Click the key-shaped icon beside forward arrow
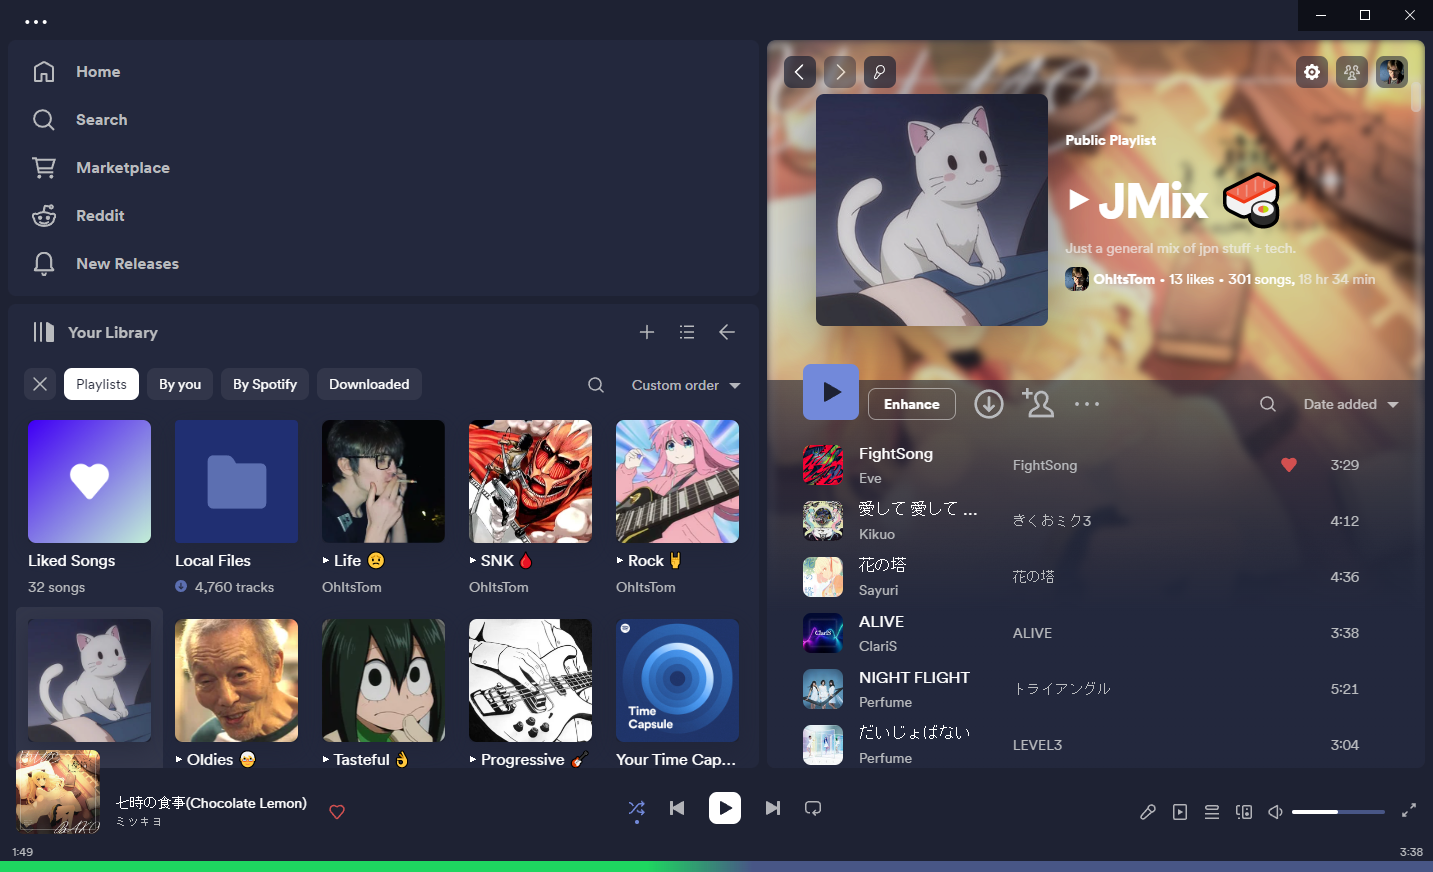 coord(880,72)
